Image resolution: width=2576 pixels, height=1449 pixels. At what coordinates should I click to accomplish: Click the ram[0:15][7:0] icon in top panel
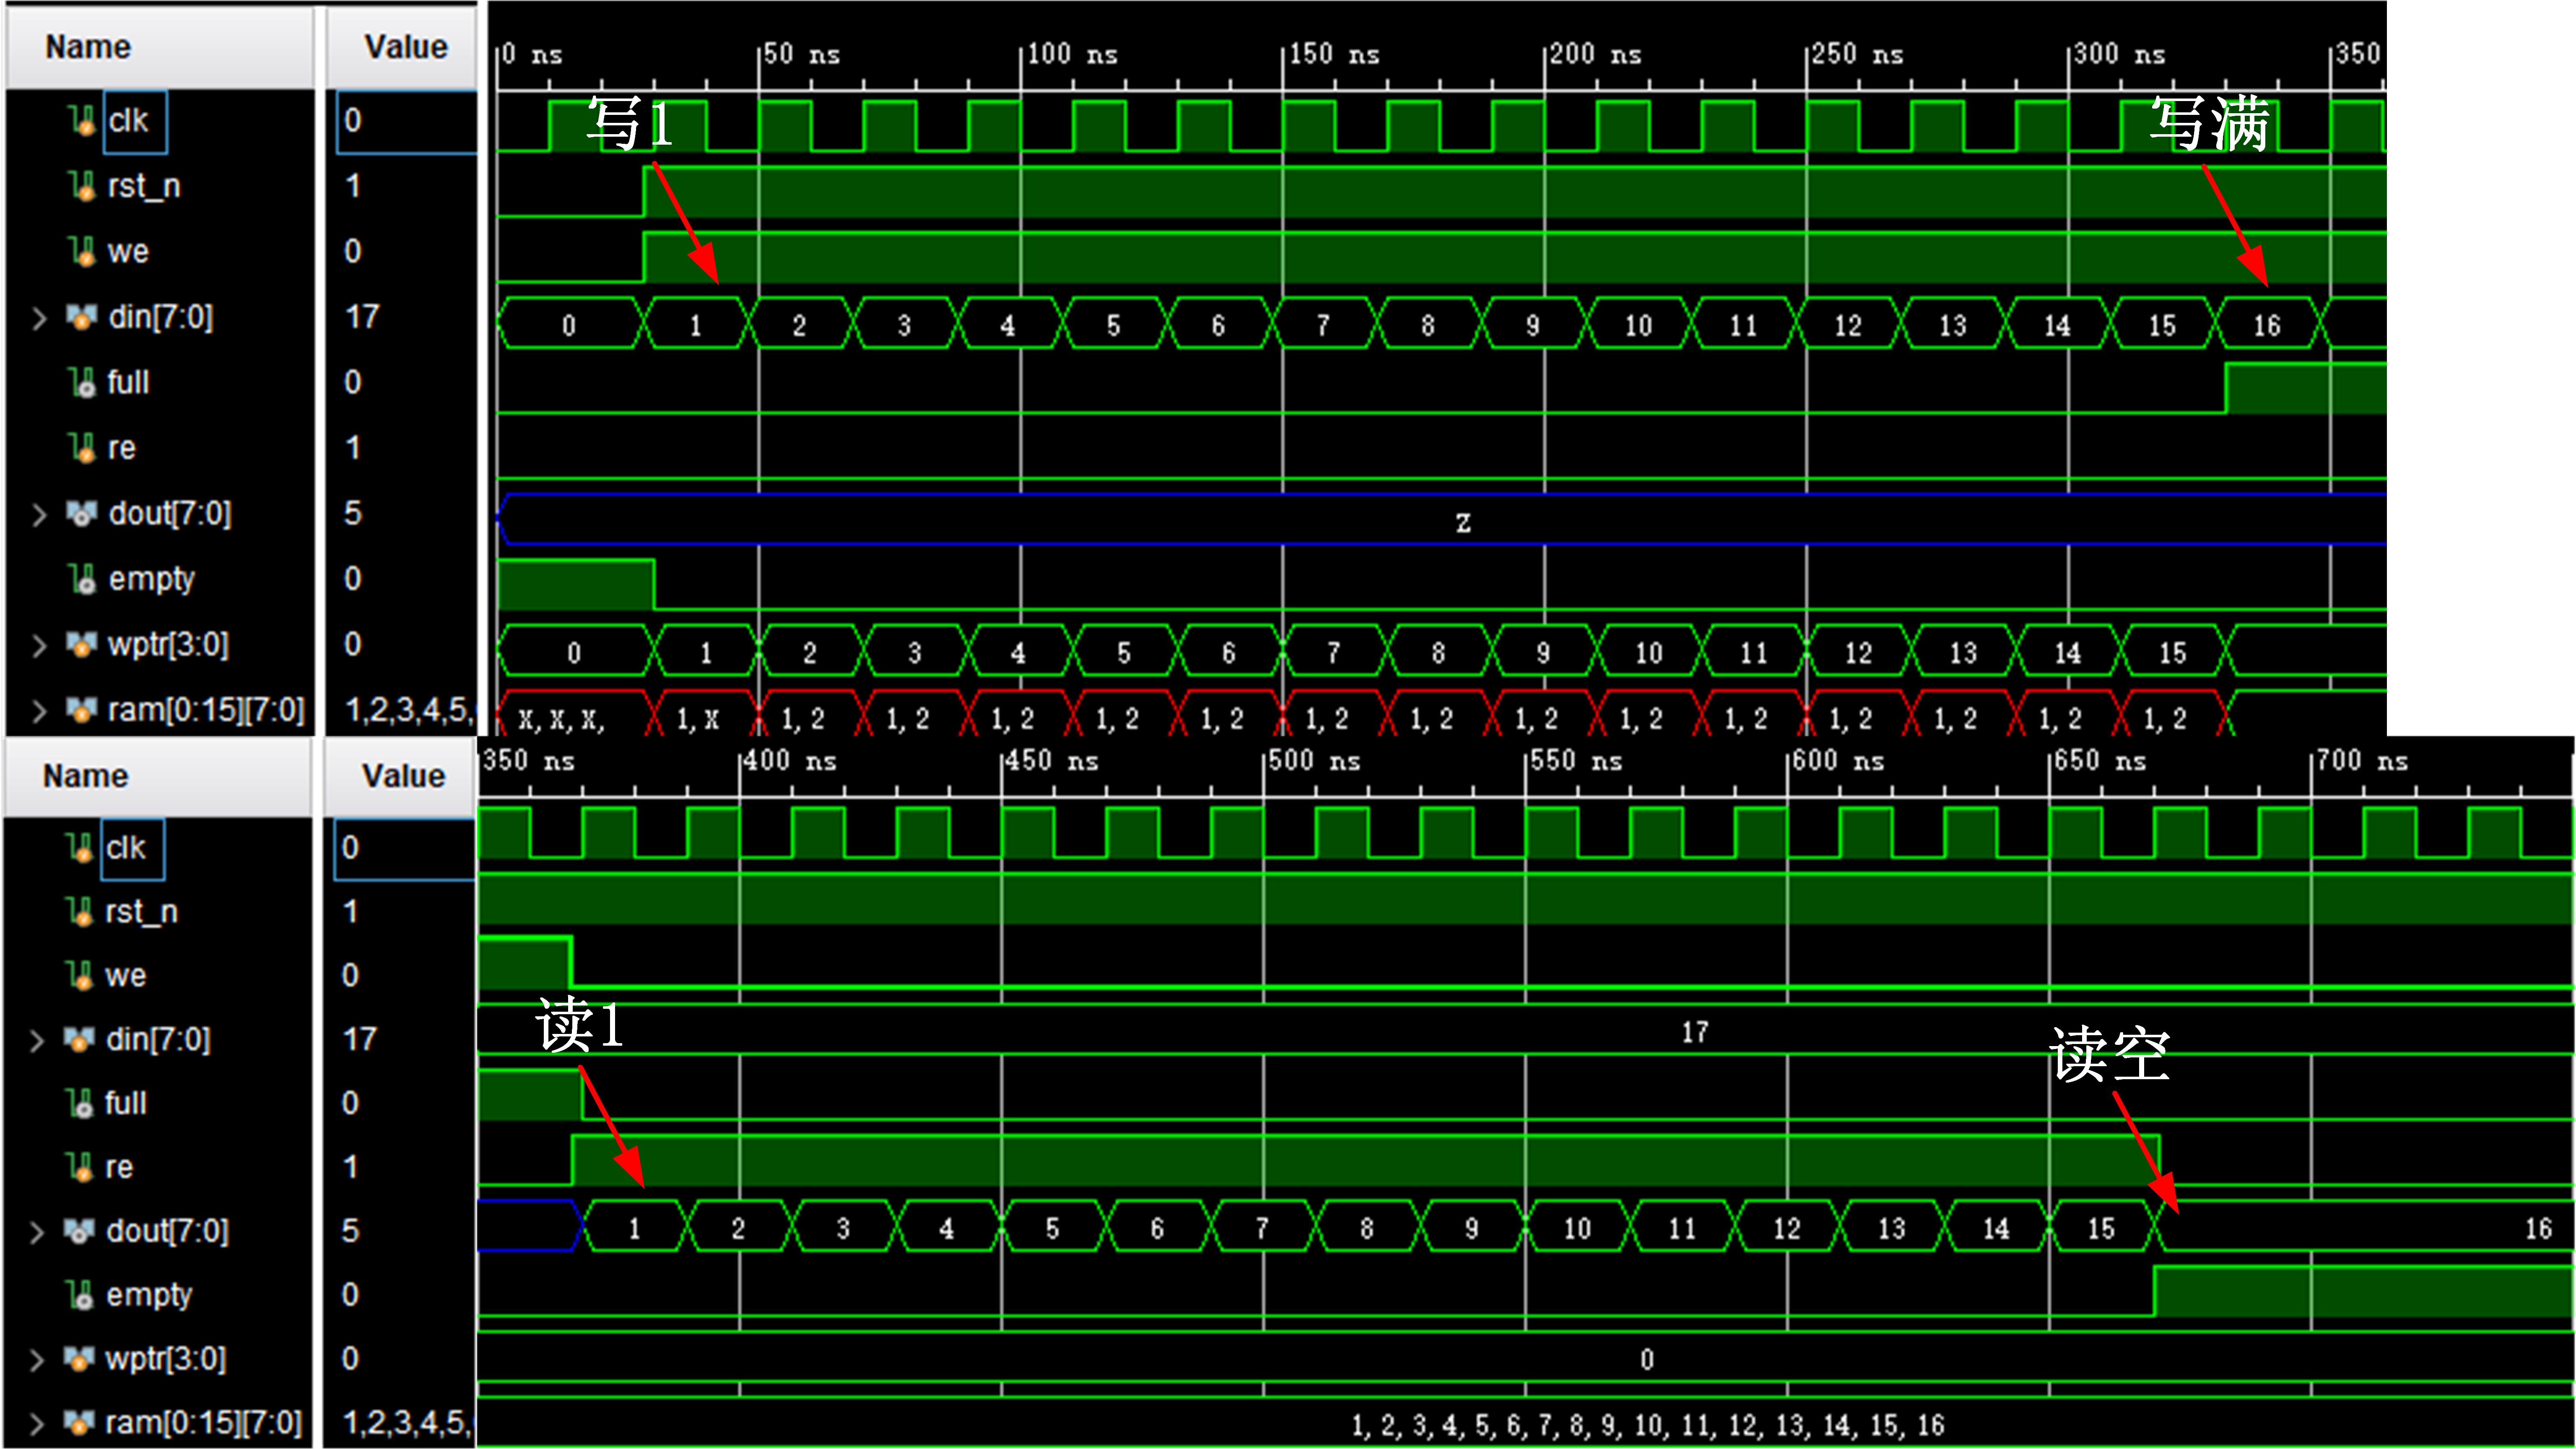pyautogui.click(x=82, y=710)
